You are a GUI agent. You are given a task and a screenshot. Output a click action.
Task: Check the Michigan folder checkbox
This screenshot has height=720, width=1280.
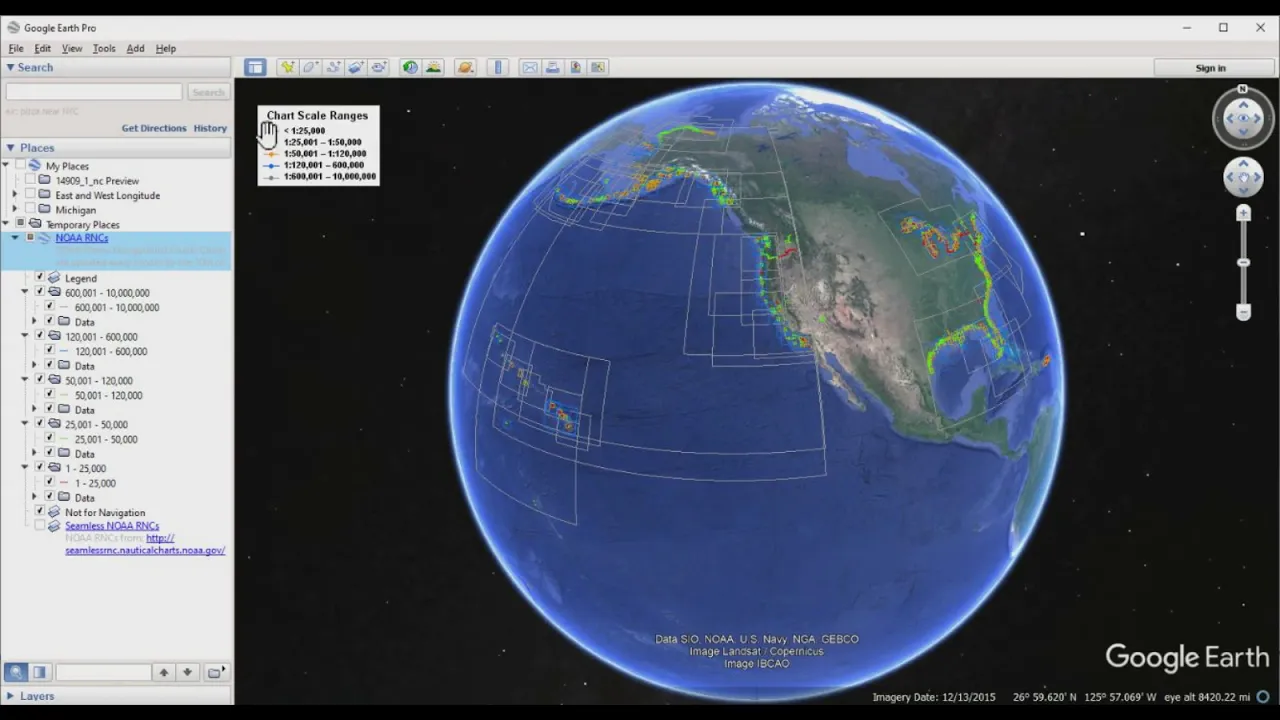(30, 209)
